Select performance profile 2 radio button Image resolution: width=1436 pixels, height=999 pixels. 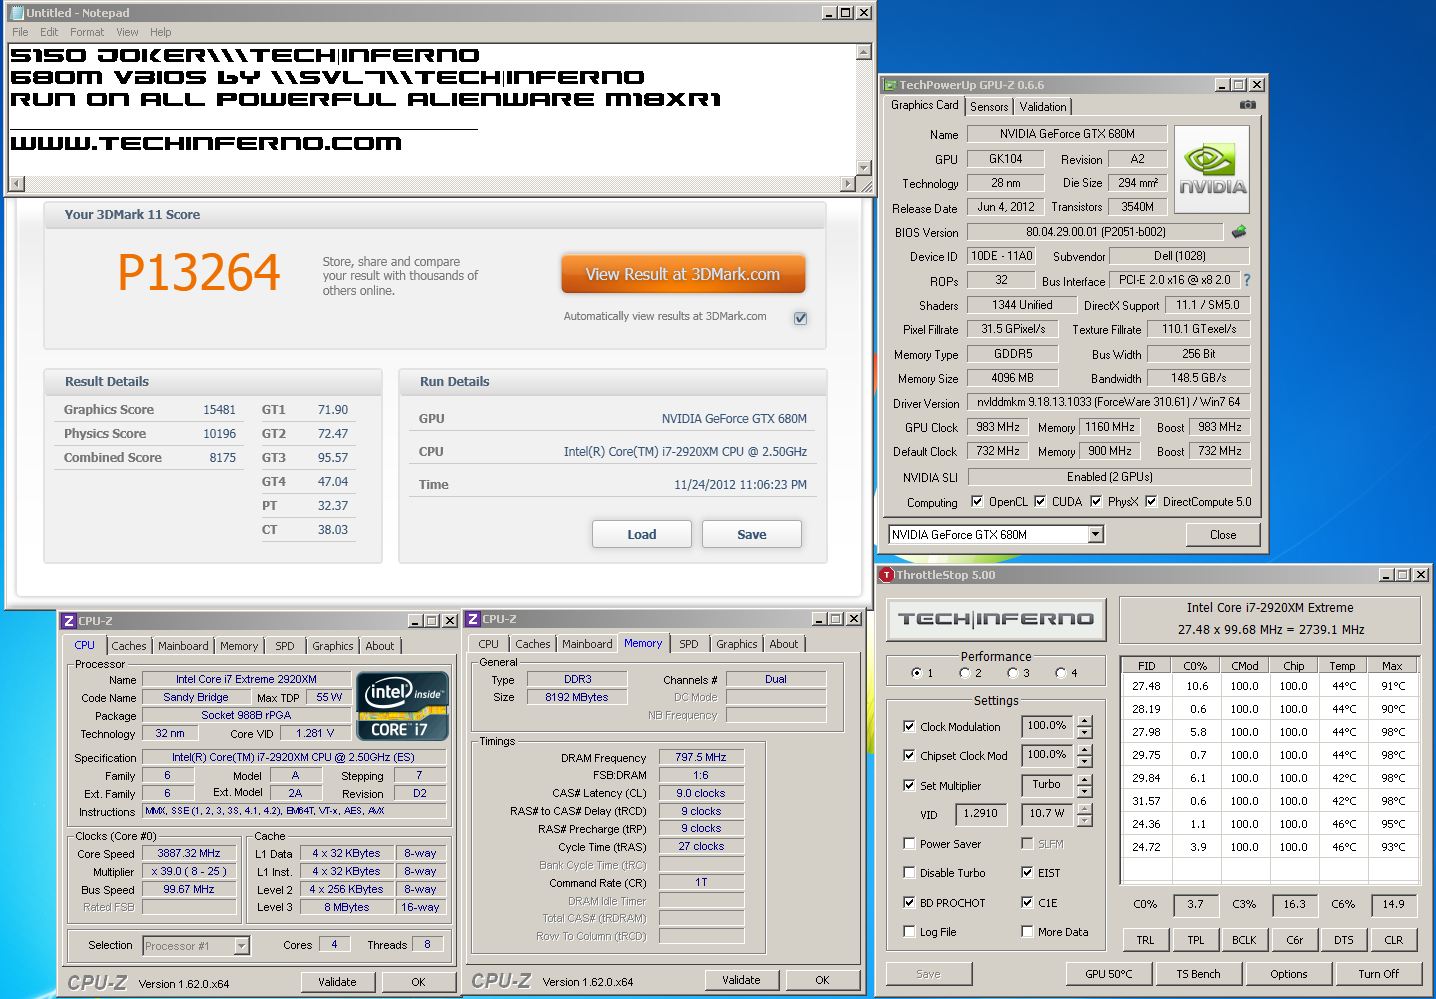(x=965, y=673)
